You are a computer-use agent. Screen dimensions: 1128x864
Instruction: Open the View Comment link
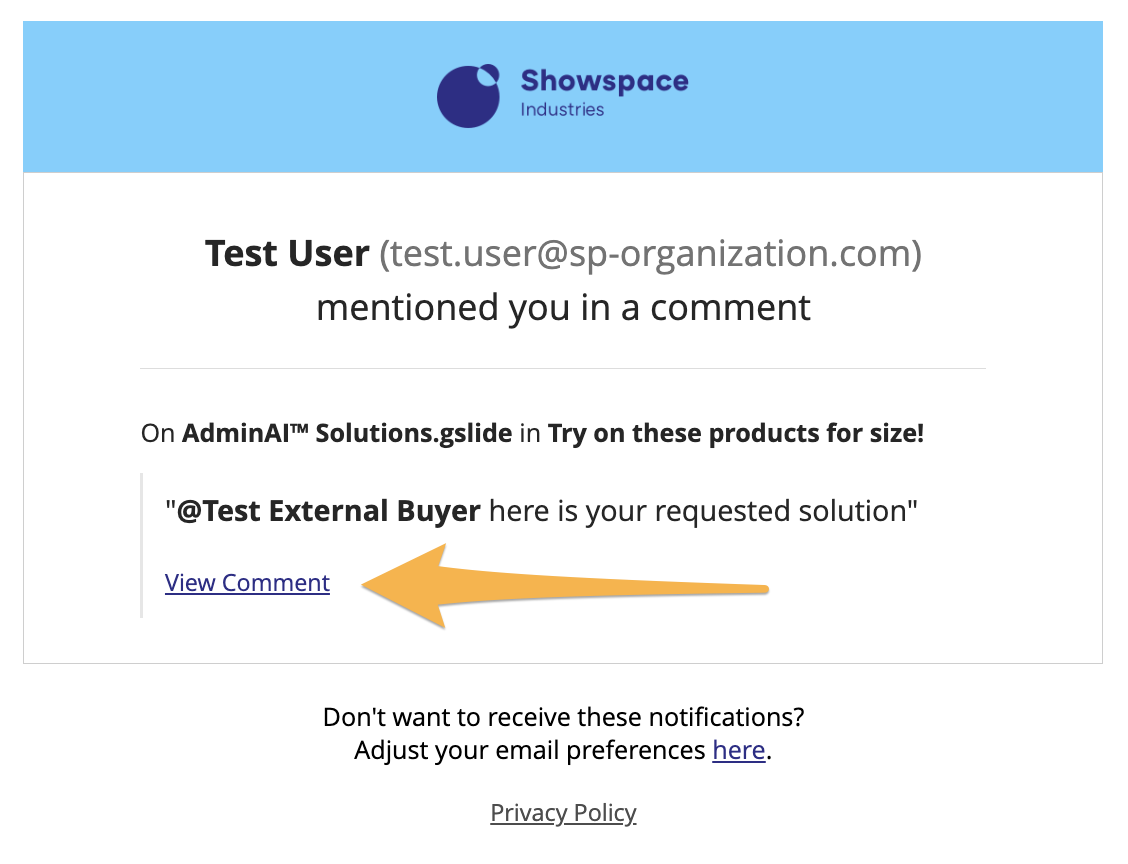(x=247, y=583)
